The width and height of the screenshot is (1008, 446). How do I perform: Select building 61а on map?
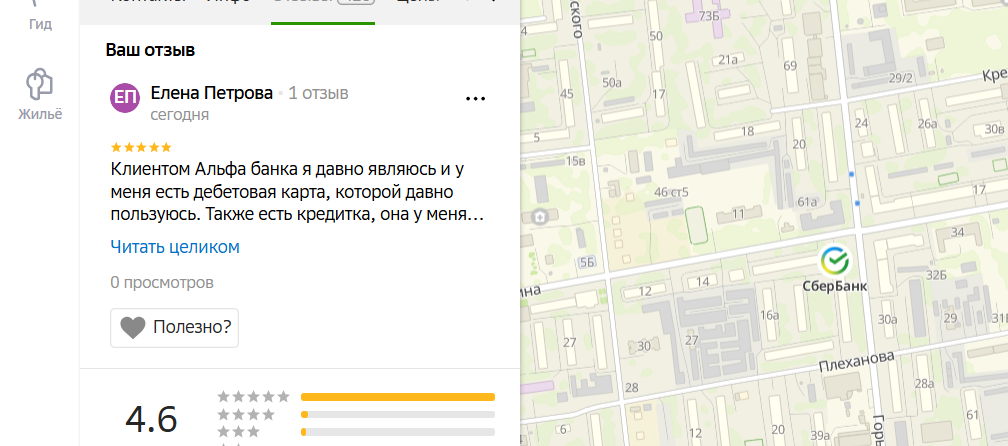tap(807, 202)
